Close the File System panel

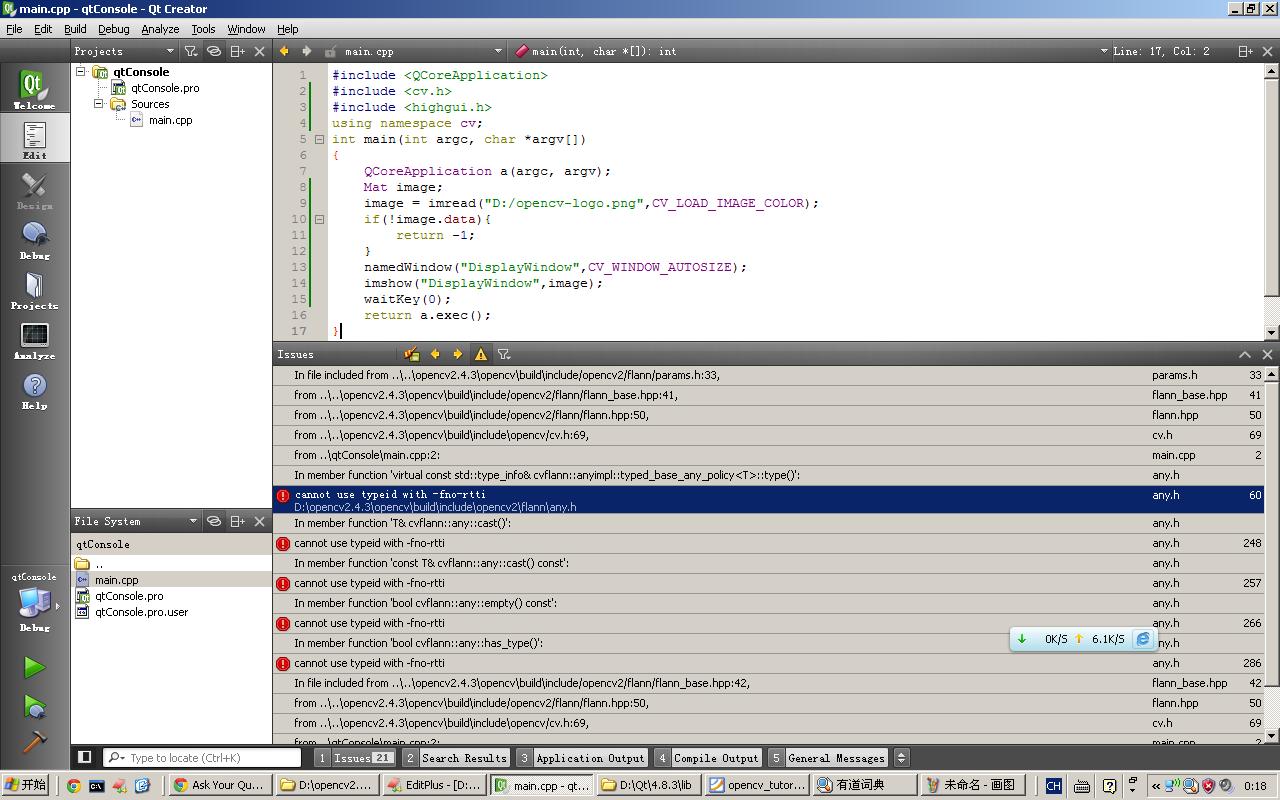260,521
